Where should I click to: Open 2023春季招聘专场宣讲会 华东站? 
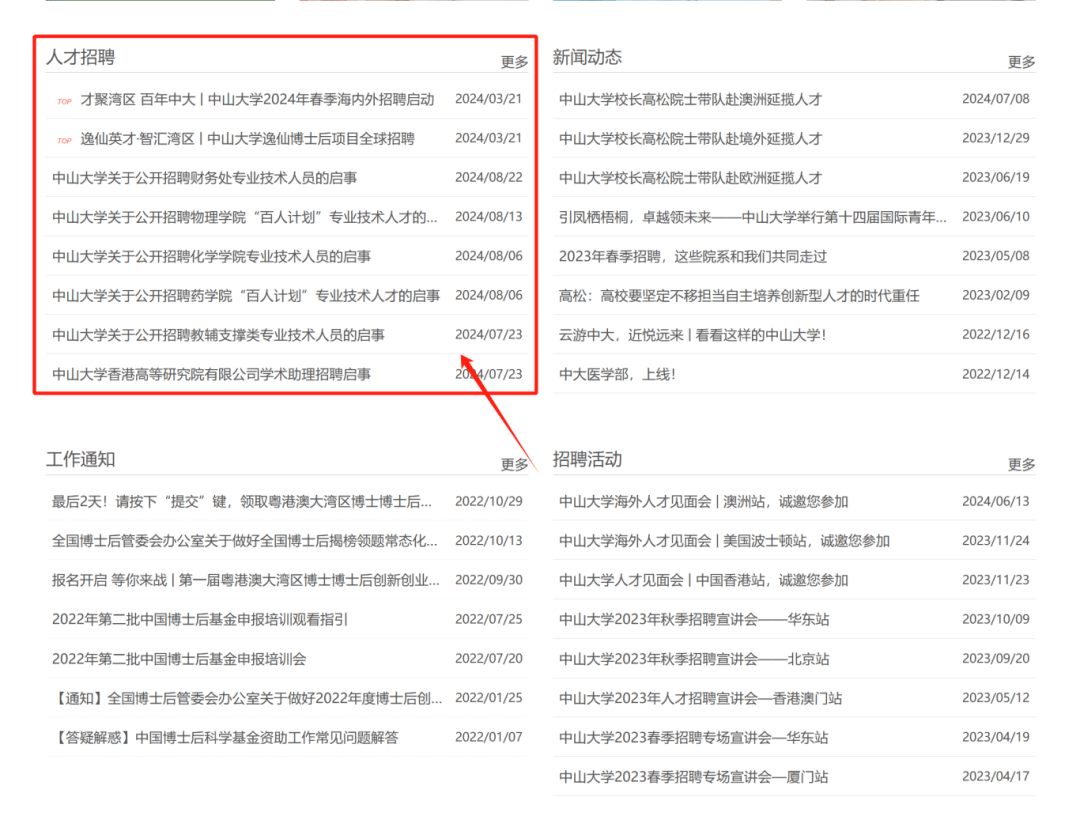[x=694, y=737]
